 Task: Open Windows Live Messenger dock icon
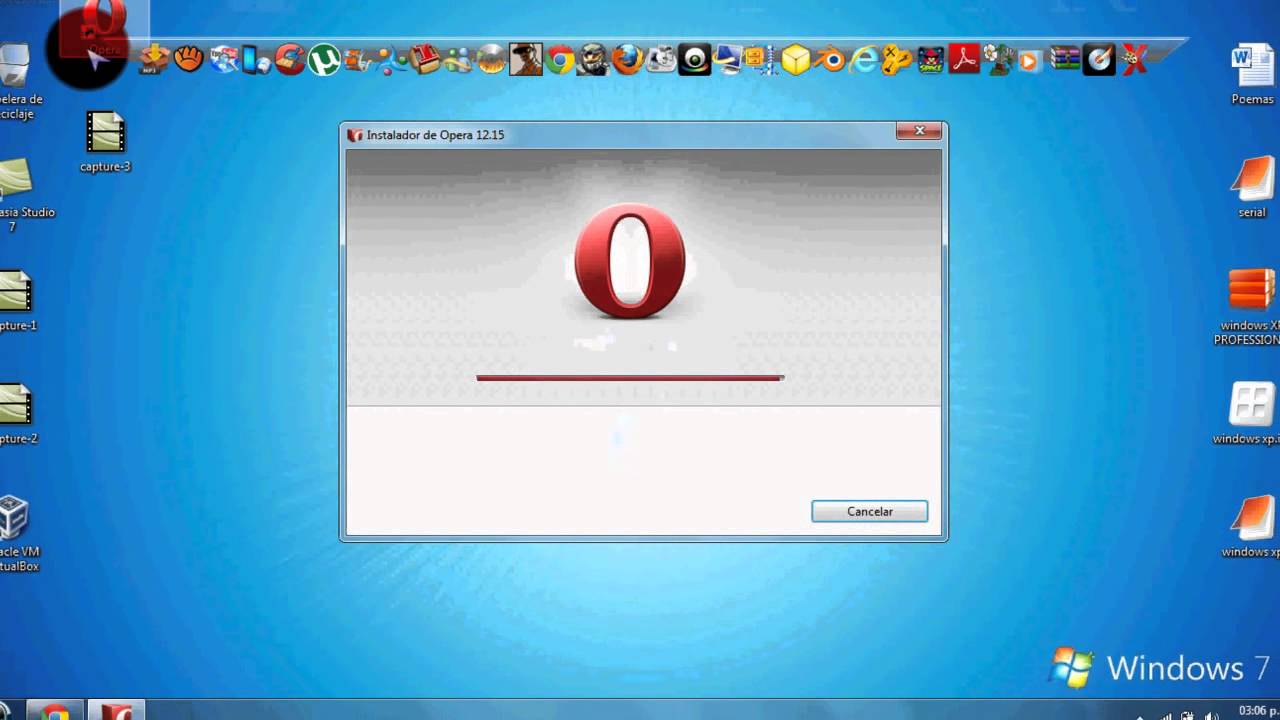pyautogui.click(x=459, y=60)
